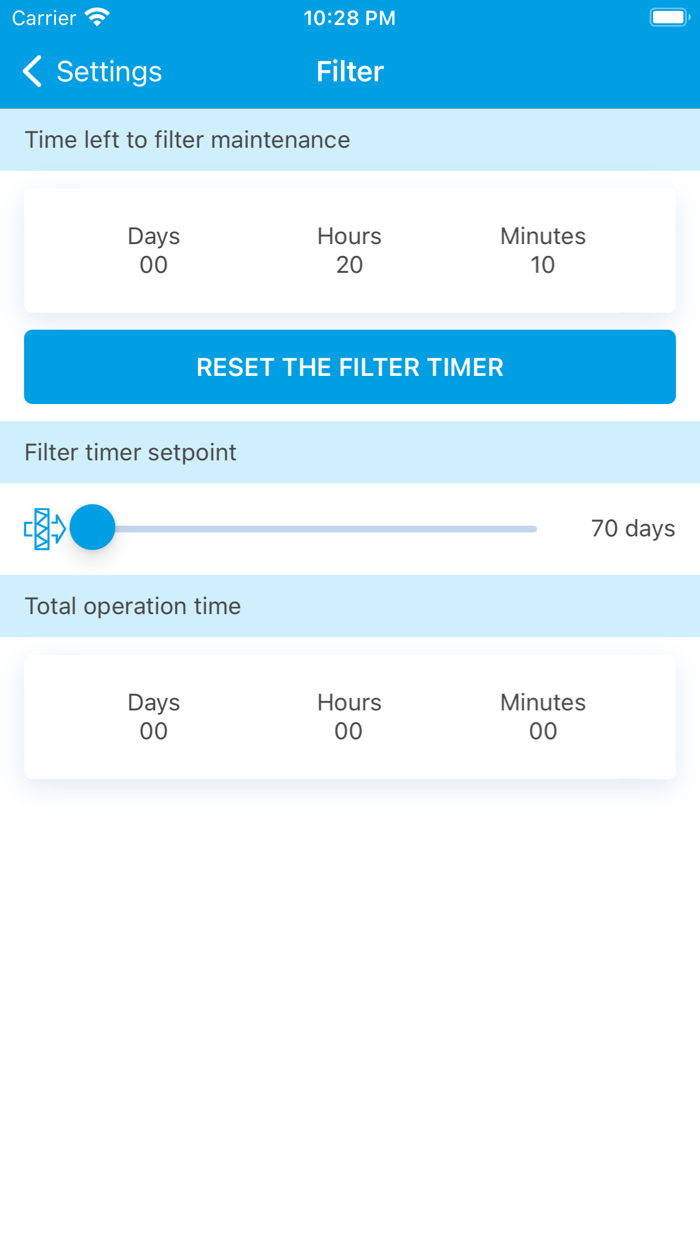This screenshot has width=700, height=1244.
Task: Tap the Hours value showing 20
Action: pyautogui.click(x=349, y=265)
